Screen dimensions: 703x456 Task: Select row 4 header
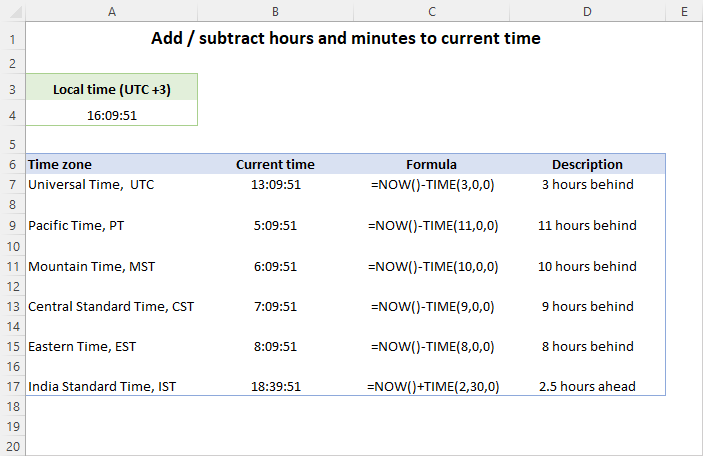point(12,115)
